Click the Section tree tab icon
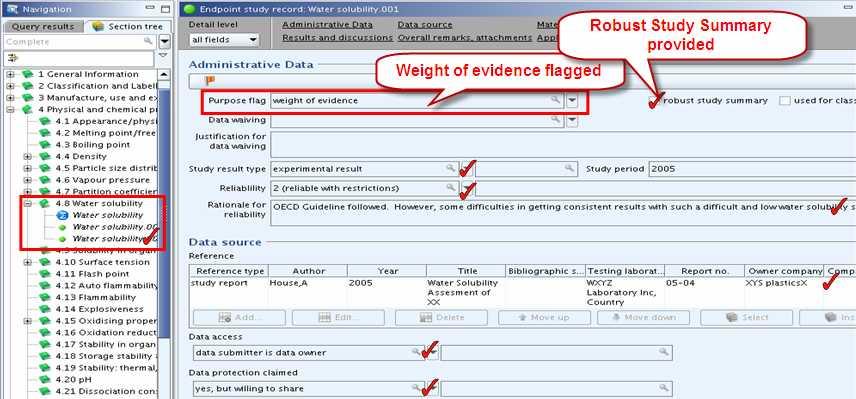Viewport: 856px width, 399px height. (98, 26)
